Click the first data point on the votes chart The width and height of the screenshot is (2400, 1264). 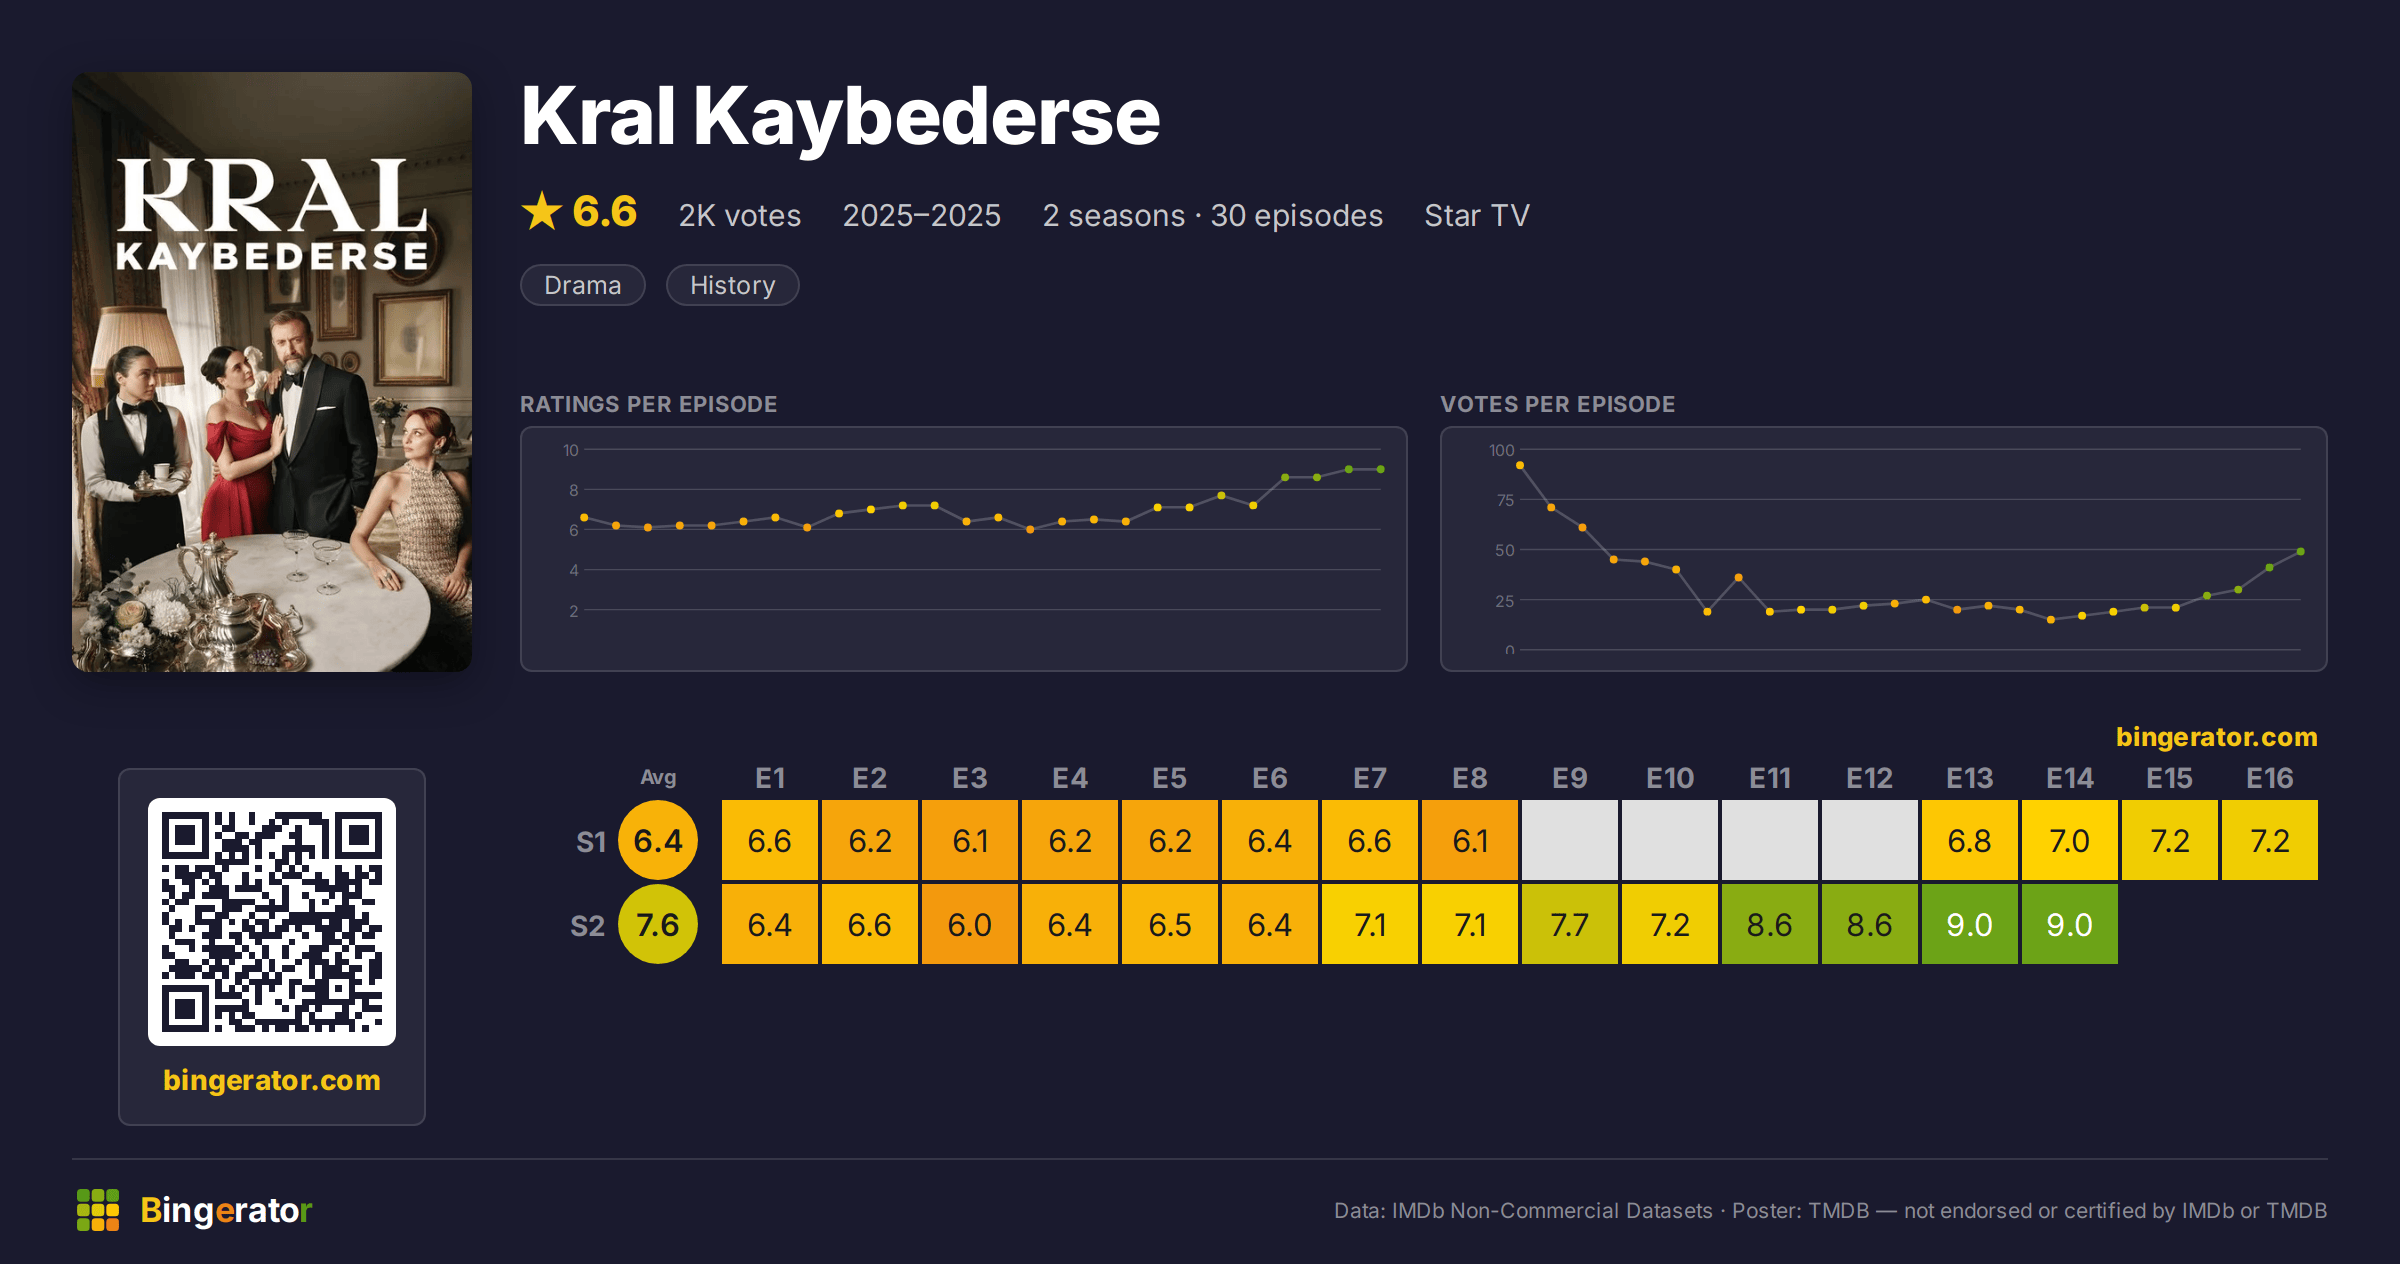[1520, 465]
